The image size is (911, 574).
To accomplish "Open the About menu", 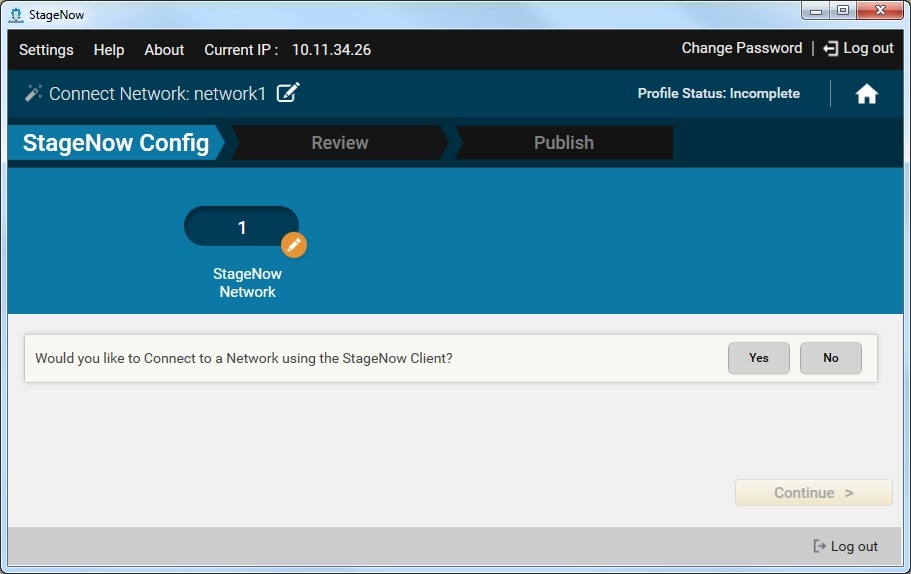I will click(164, 50).
